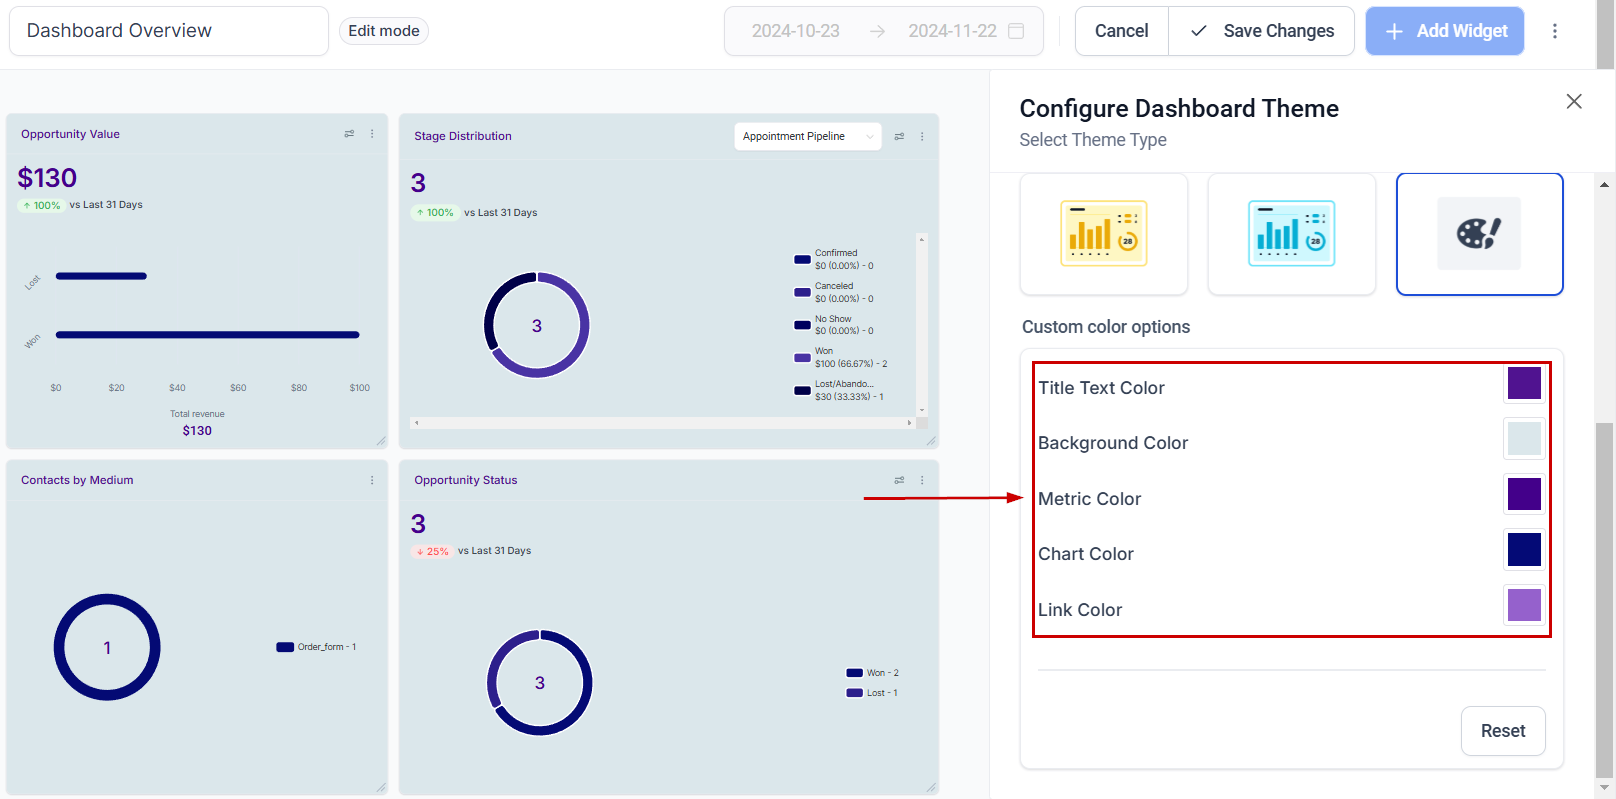Screen dimensions: 1616x799
Task: Click the Lost bar in Opportunity Value chart
Action: point(101,276)
